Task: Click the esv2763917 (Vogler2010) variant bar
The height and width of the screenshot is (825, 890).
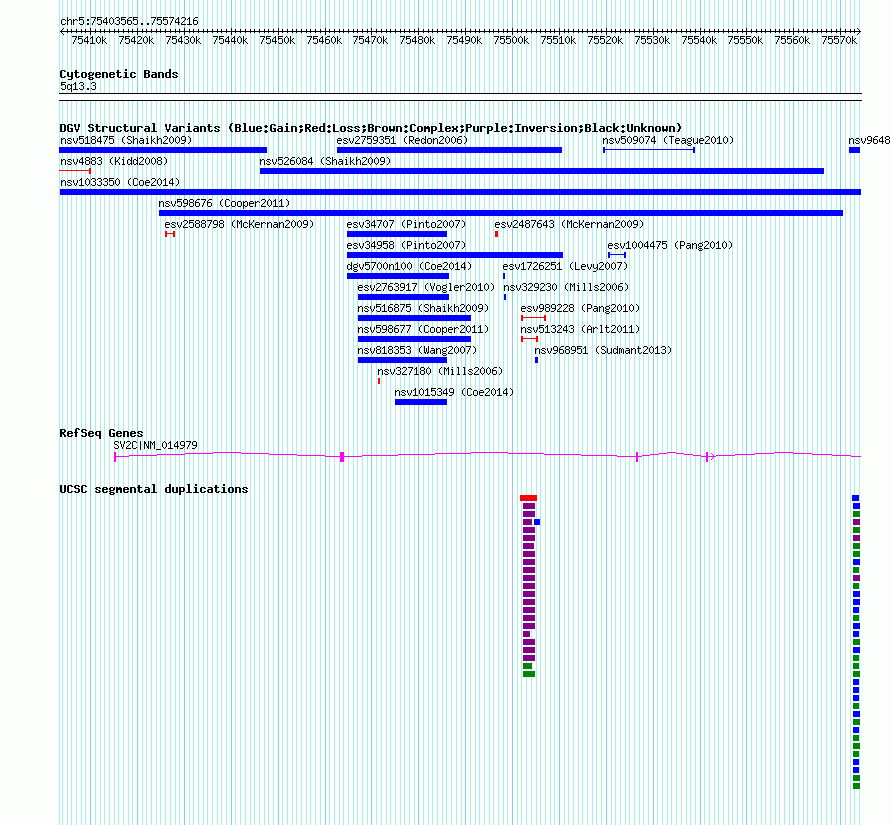Action: (x=404, y=297)
